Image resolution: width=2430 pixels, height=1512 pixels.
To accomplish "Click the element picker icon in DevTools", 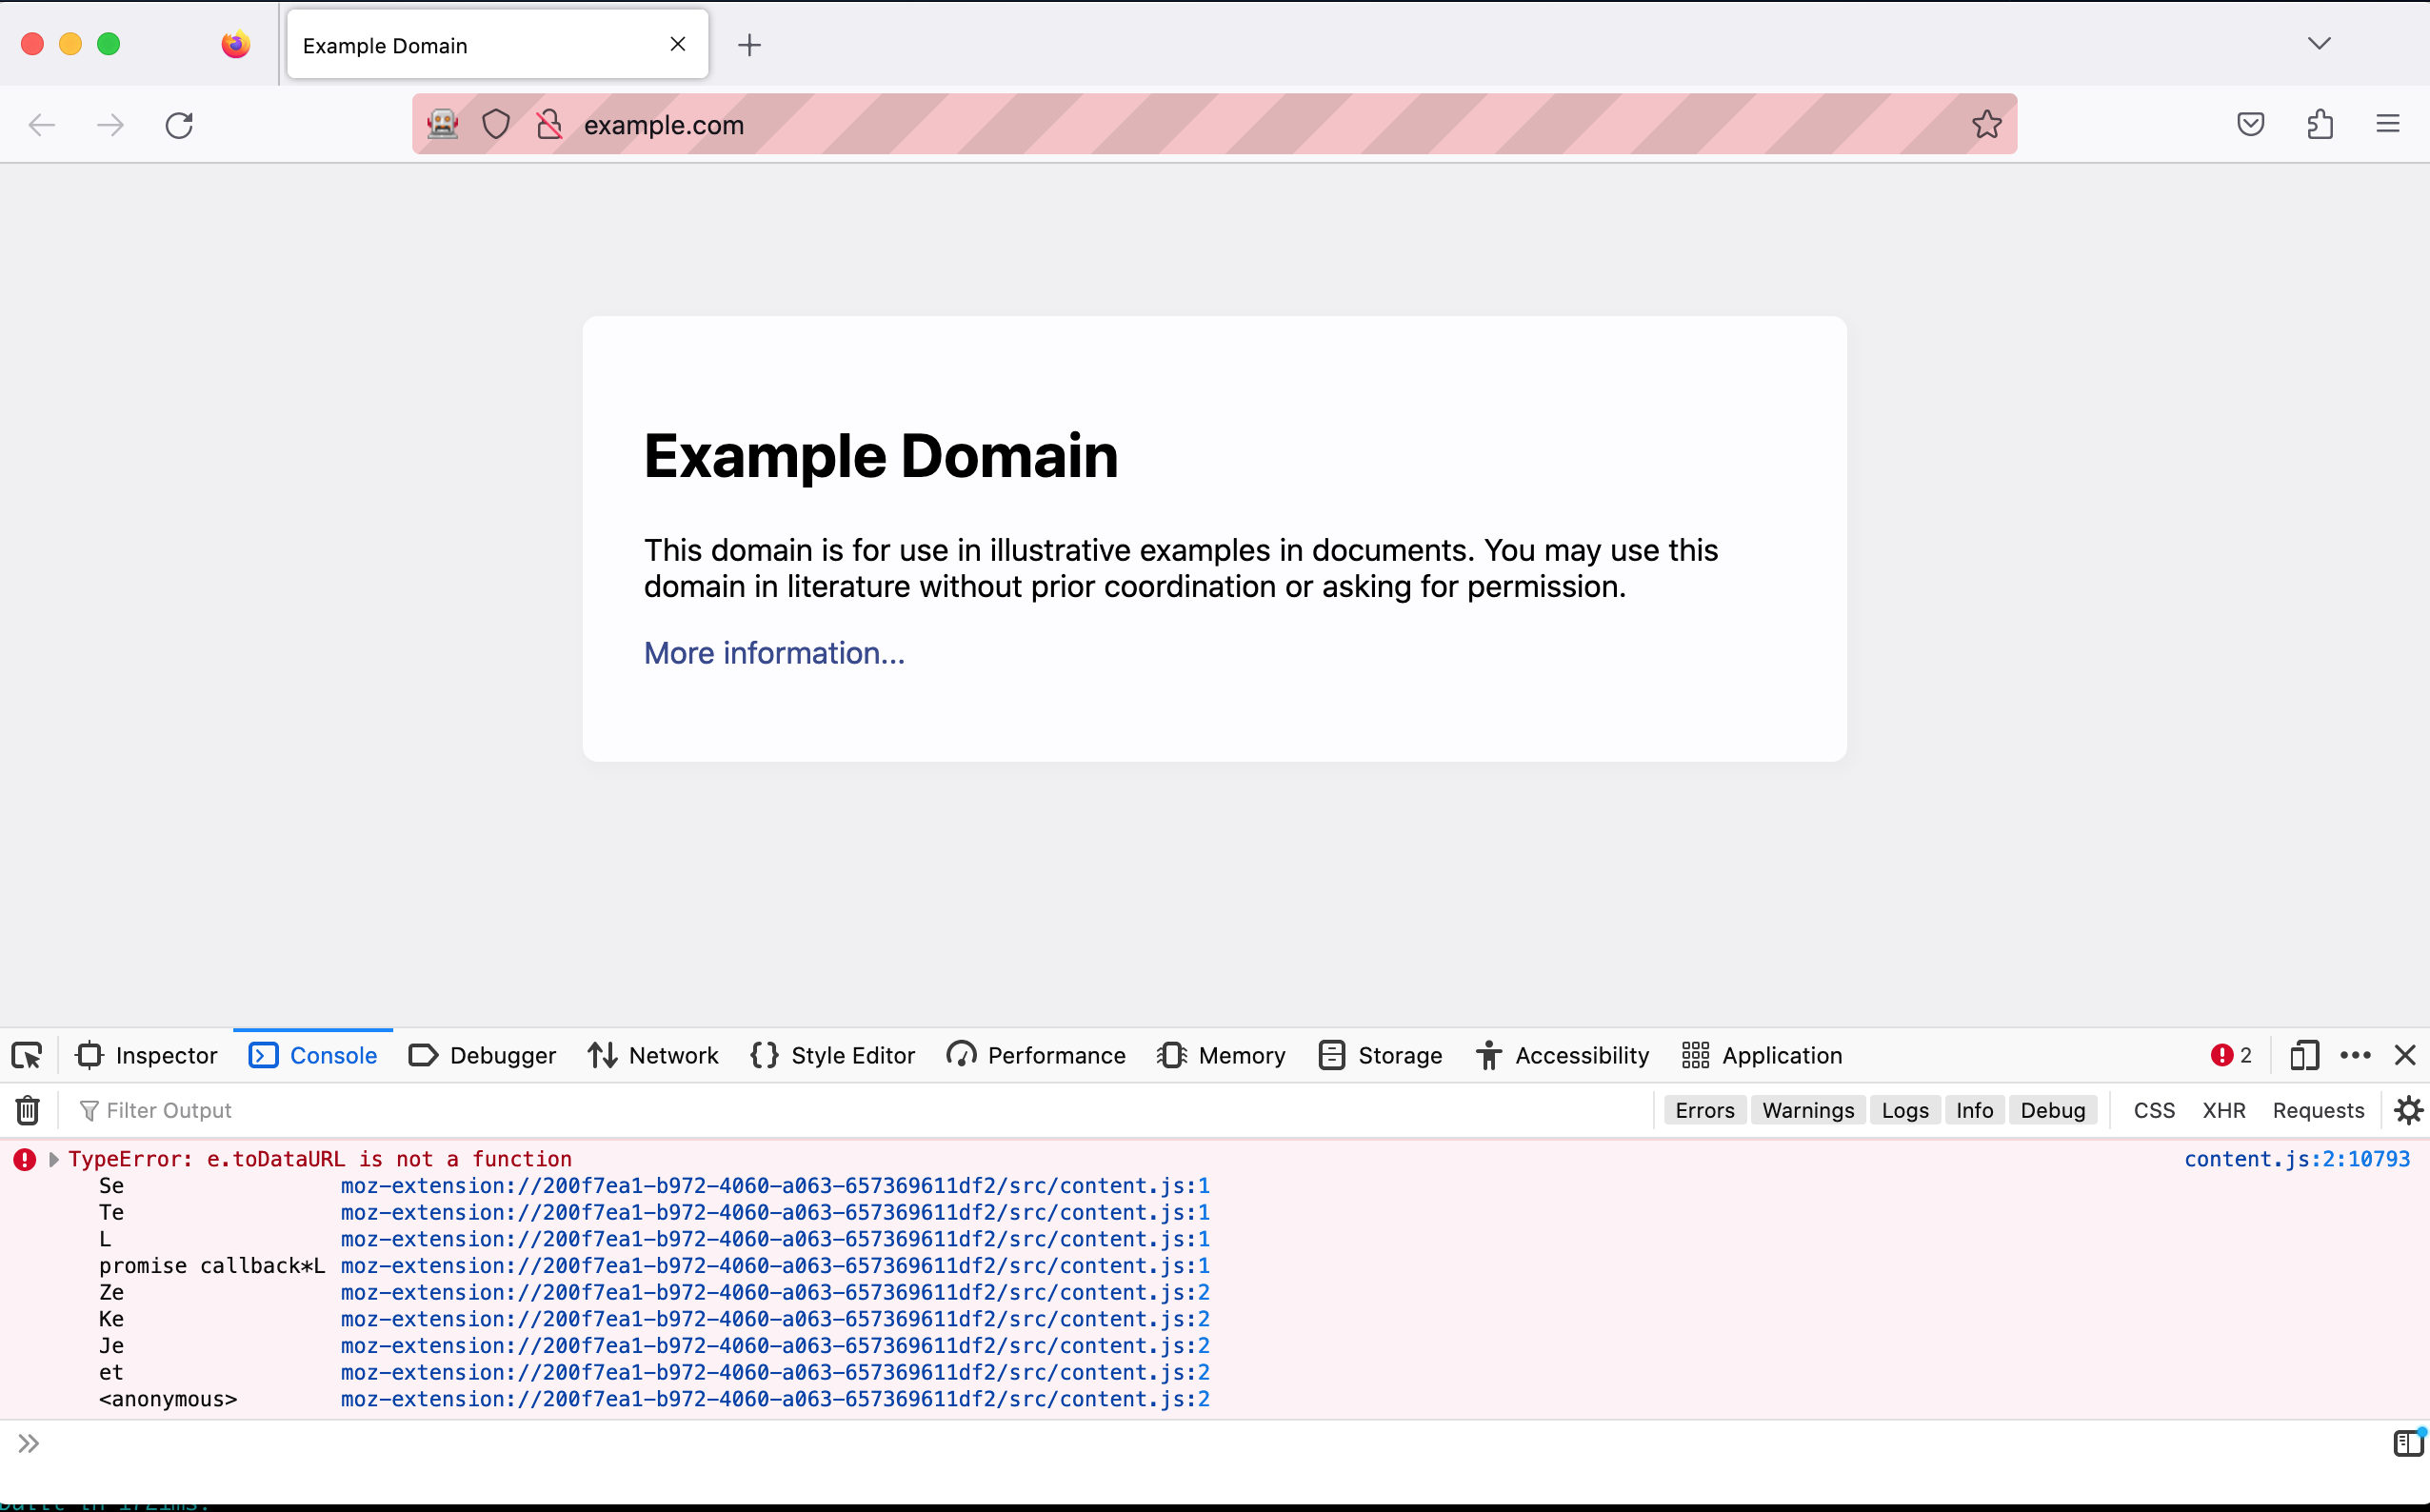I will click(x=27, y=1055).
